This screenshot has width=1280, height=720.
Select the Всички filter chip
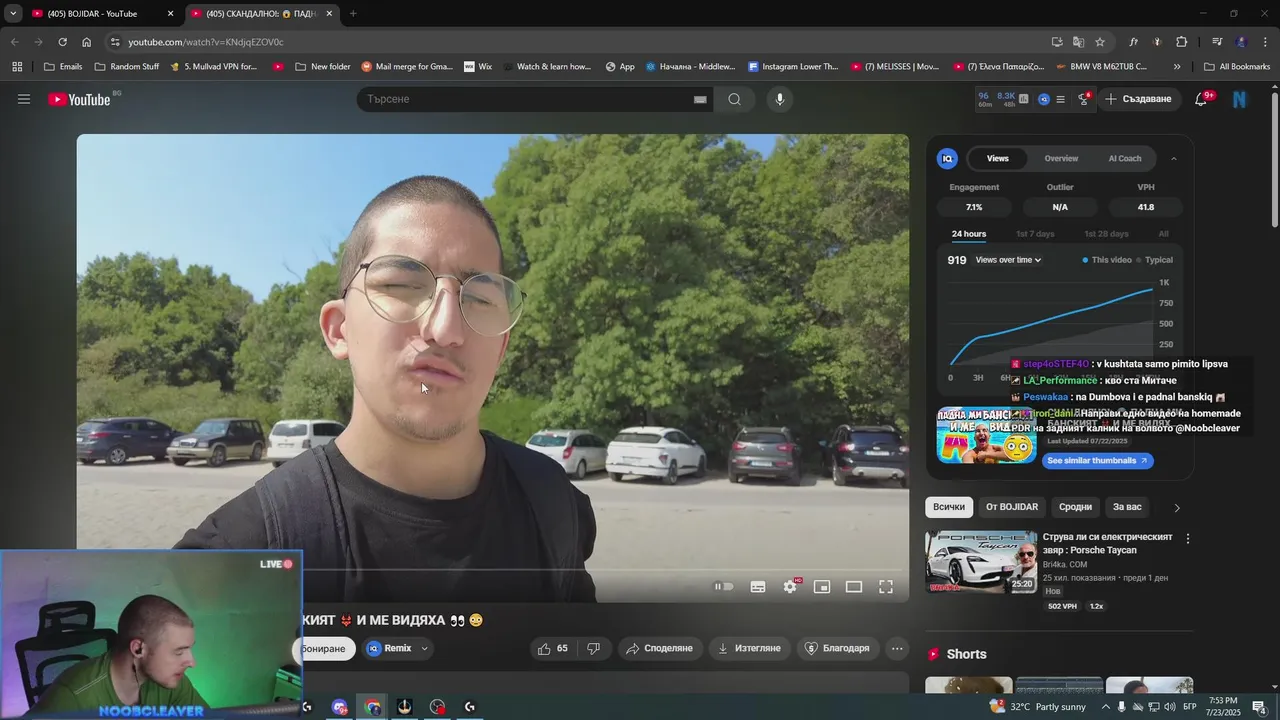click(x=949, y=507)
